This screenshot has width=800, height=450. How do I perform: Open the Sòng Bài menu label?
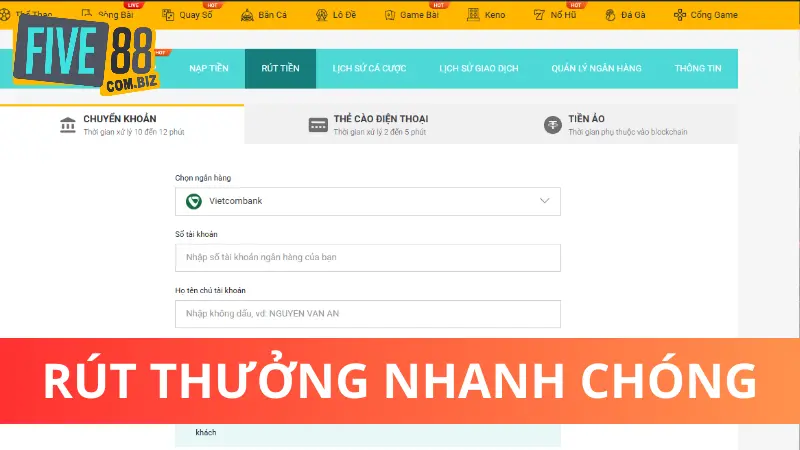pos(116,15)
